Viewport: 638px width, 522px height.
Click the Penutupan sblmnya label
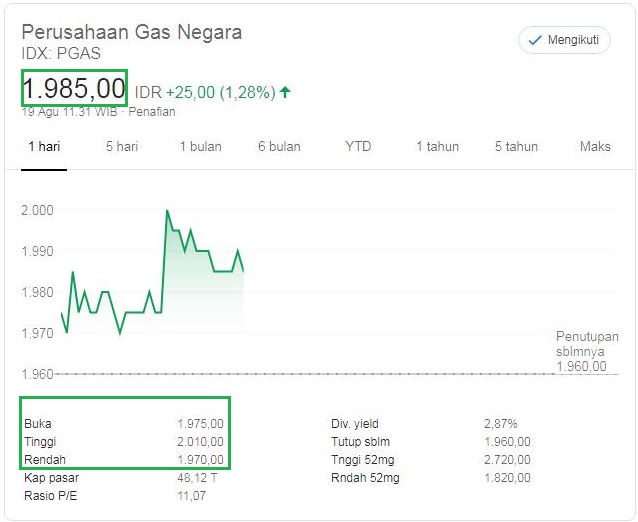pos(587,344)
